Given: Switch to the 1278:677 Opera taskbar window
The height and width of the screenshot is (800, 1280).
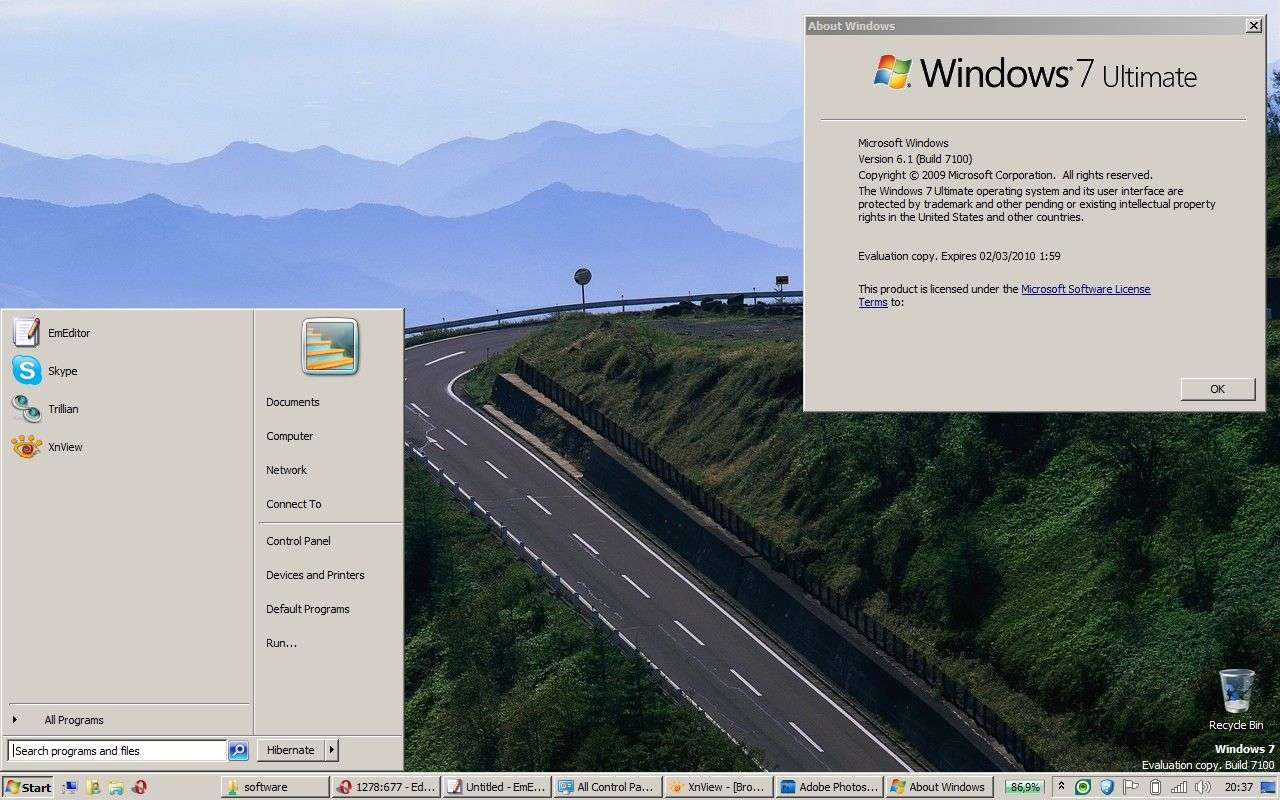Looking at the screenshot, I should click(x=386, y=787).
